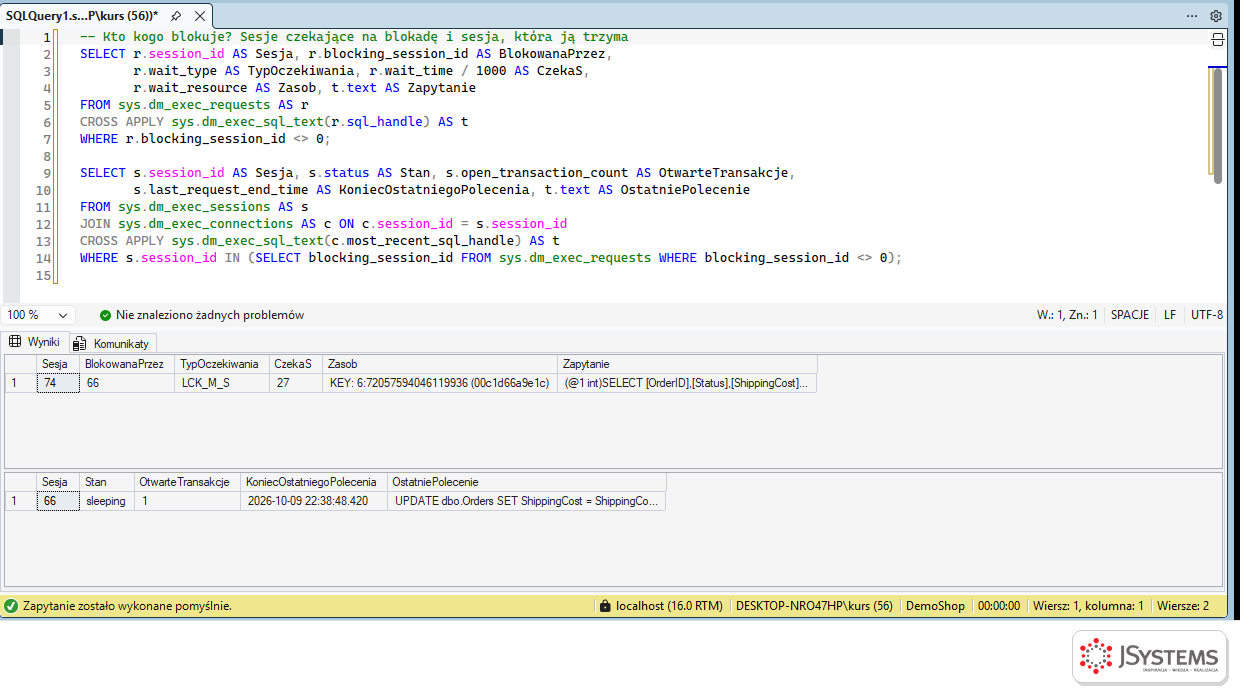Click the Wyniki grid icon
This screenshot has width=1240, height=692.
[15, 341]
